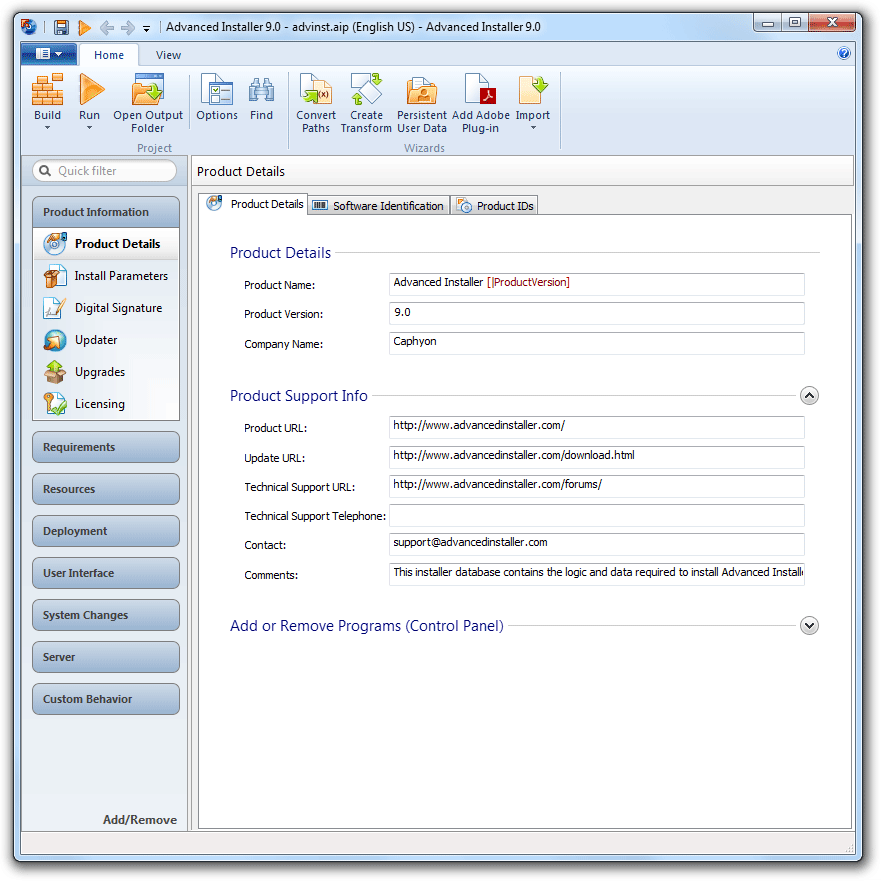Viewport: 881px width, 881px height.
Task: Click the Back navigation arrow
Action: (107, 27)
